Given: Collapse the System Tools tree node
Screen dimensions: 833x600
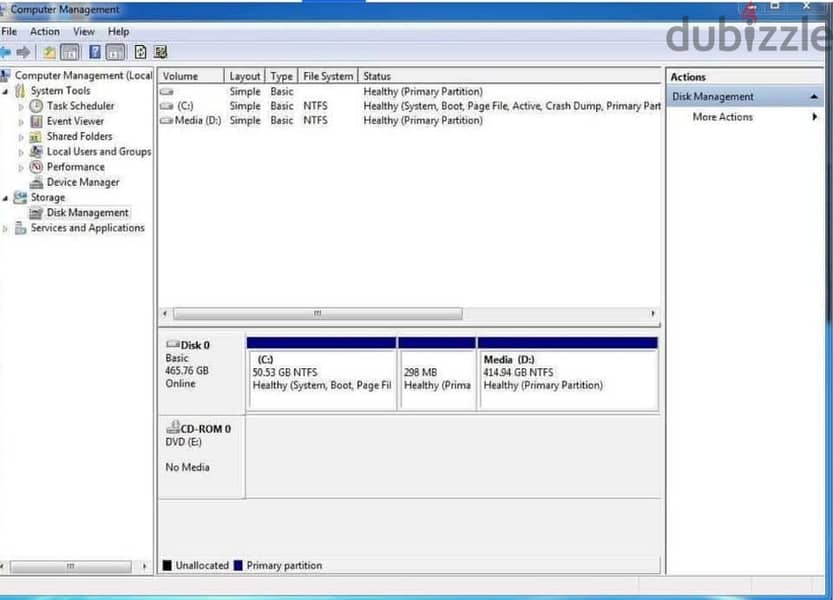Looking at the screenshot, I should coord(5,91).
